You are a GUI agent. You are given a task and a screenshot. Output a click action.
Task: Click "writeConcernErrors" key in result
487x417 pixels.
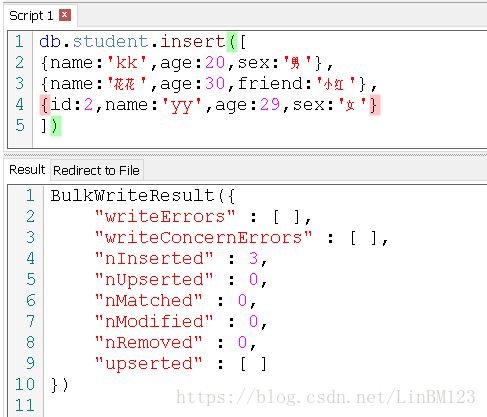click(x=203, y=238)
